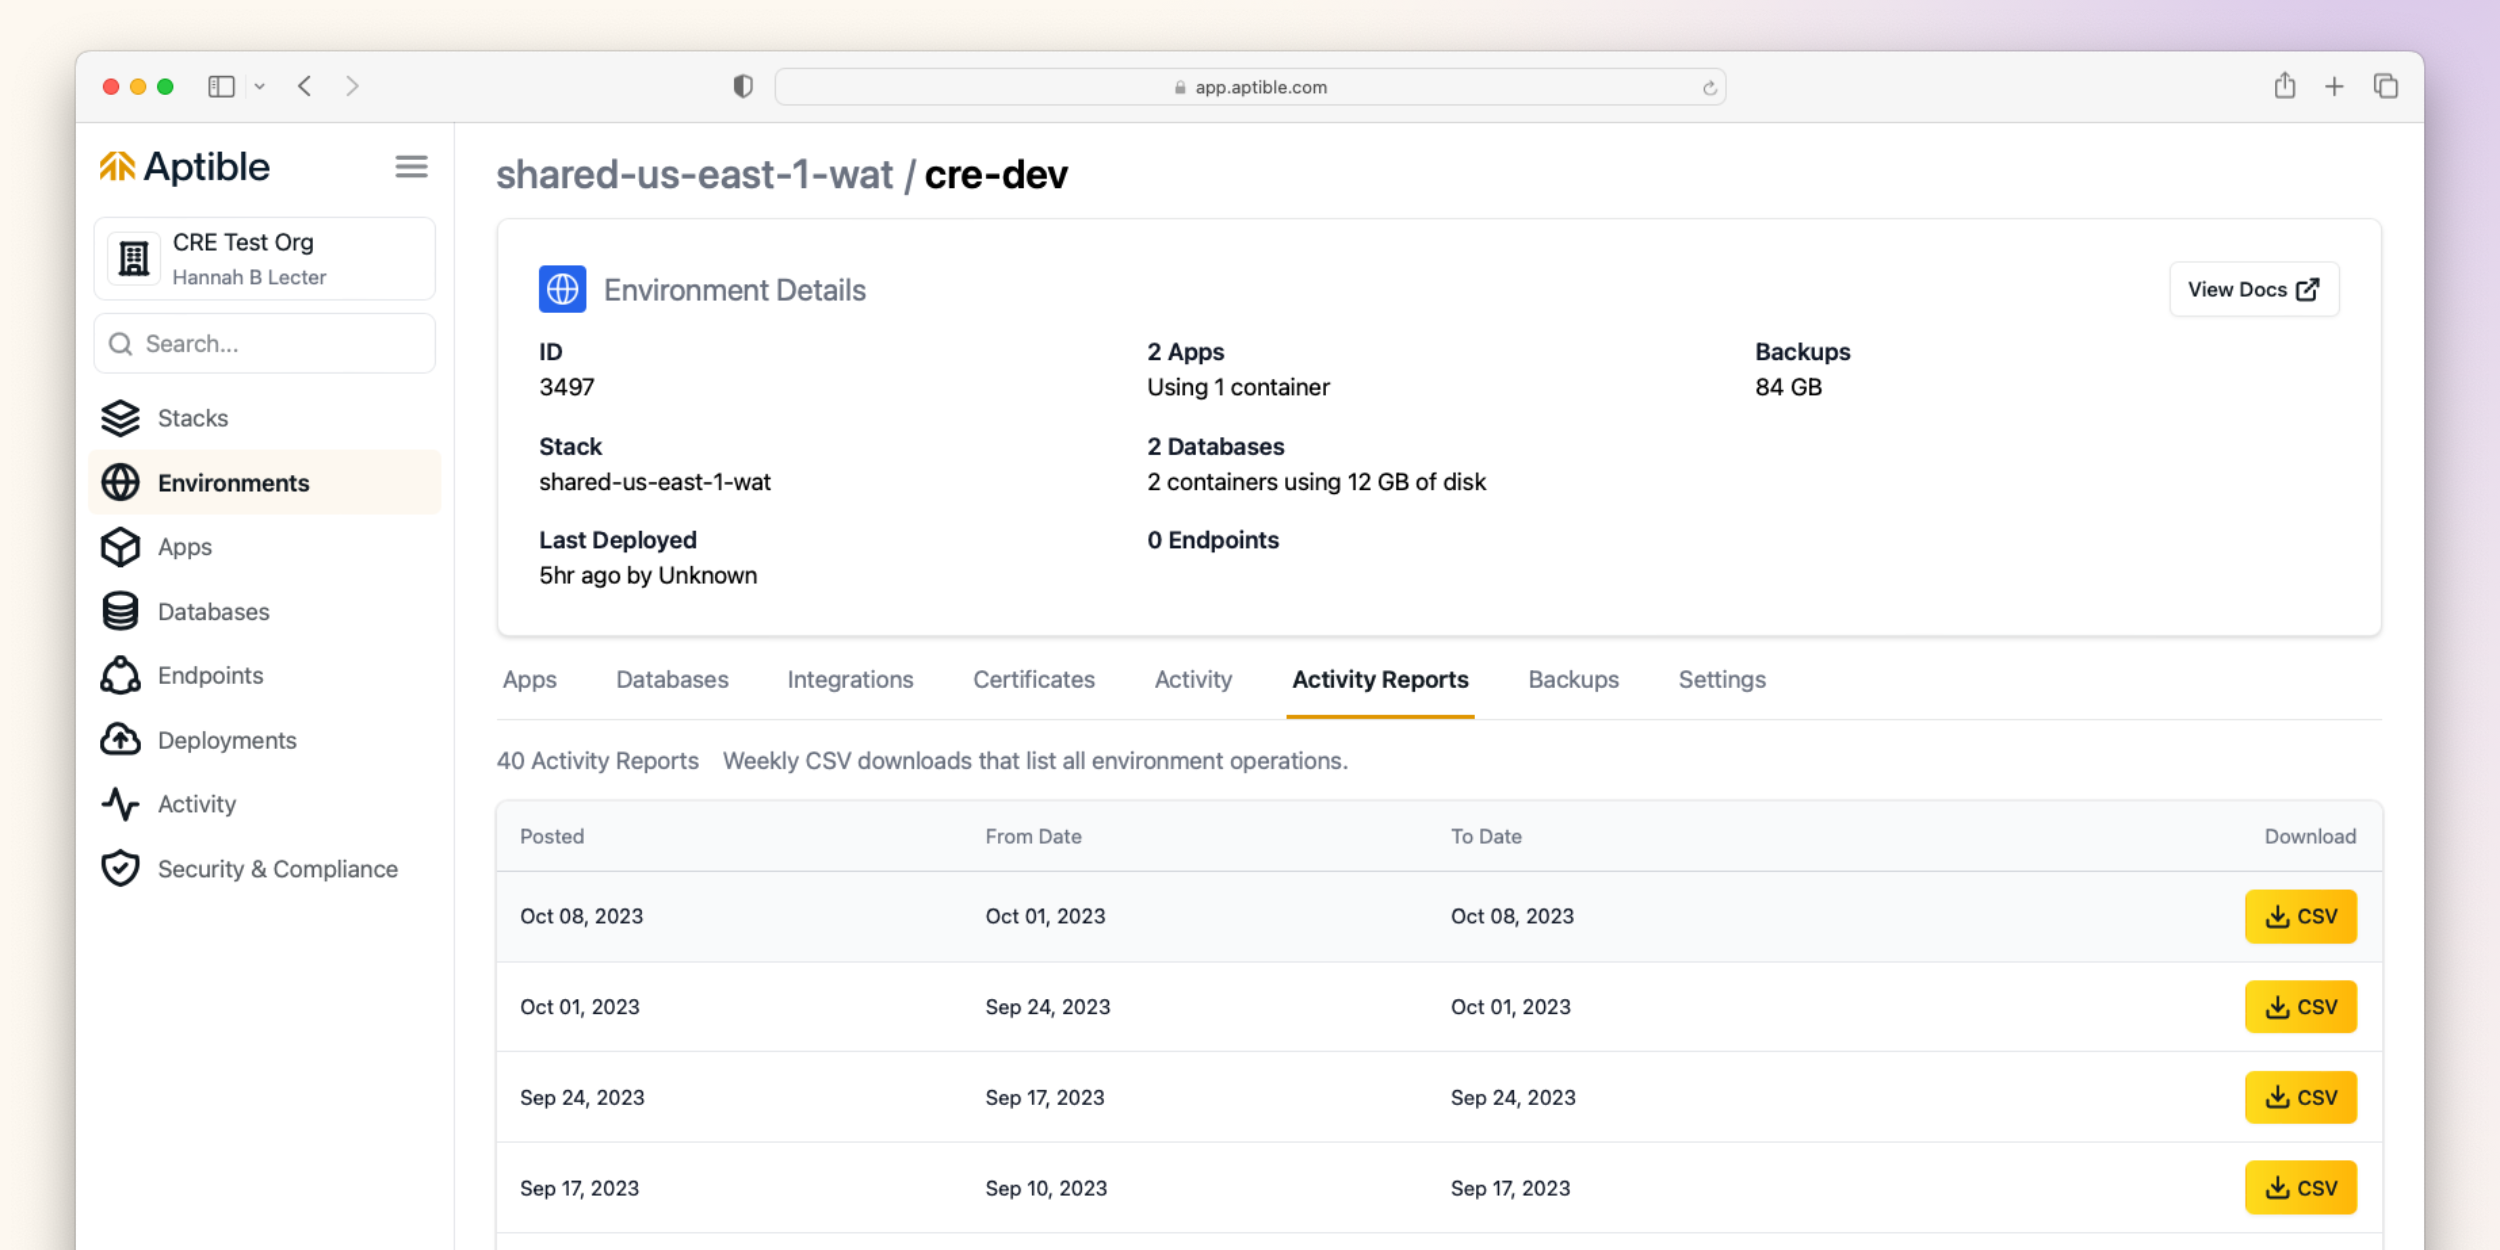Switch to the Backups tab
Viewport: 2500px width, 1250px height.
[1572, 680]
